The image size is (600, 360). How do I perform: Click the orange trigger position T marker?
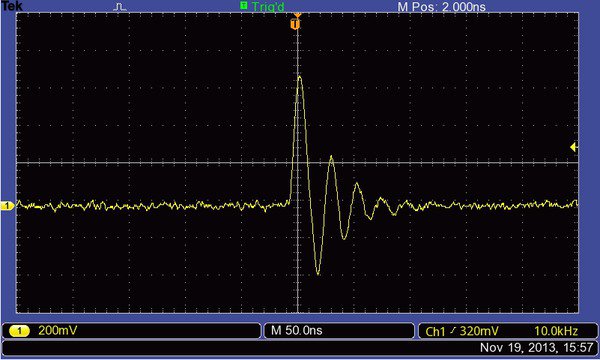[295, 24]
